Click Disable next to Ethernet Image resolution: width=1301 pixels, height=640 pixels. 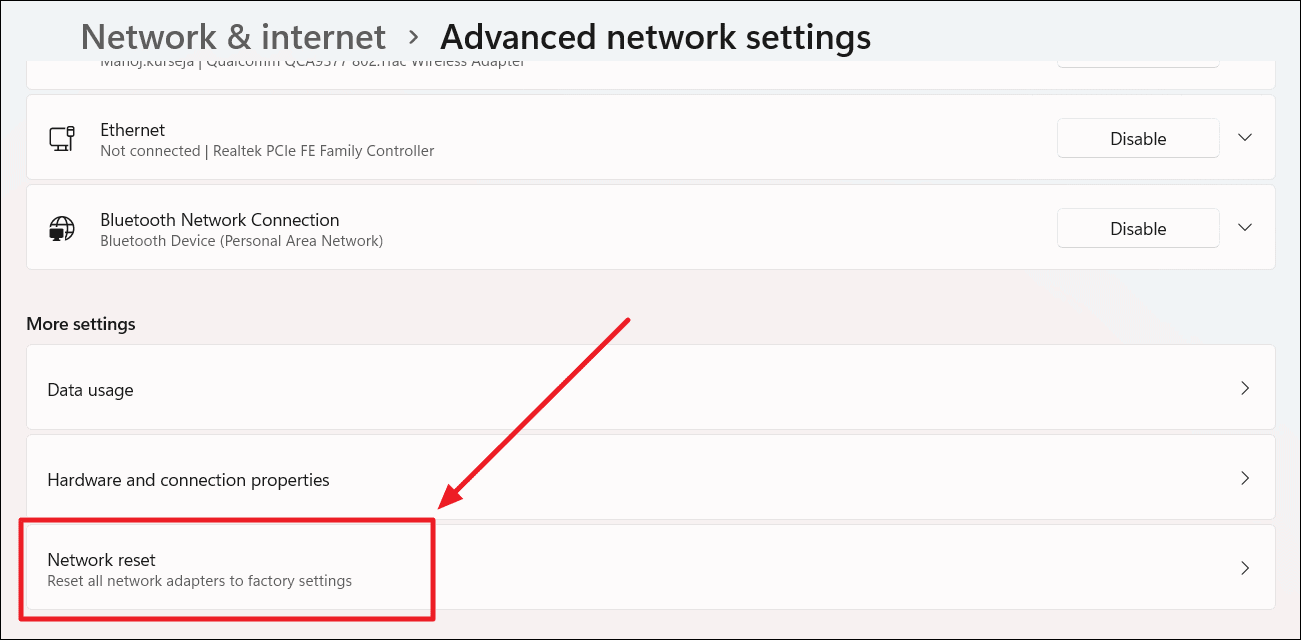pyautogui.click(x=1138, y=138)
